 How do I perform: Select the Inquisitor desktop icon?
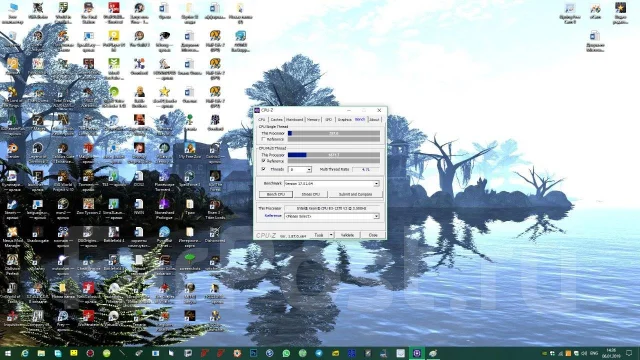(x=13, y=319)
